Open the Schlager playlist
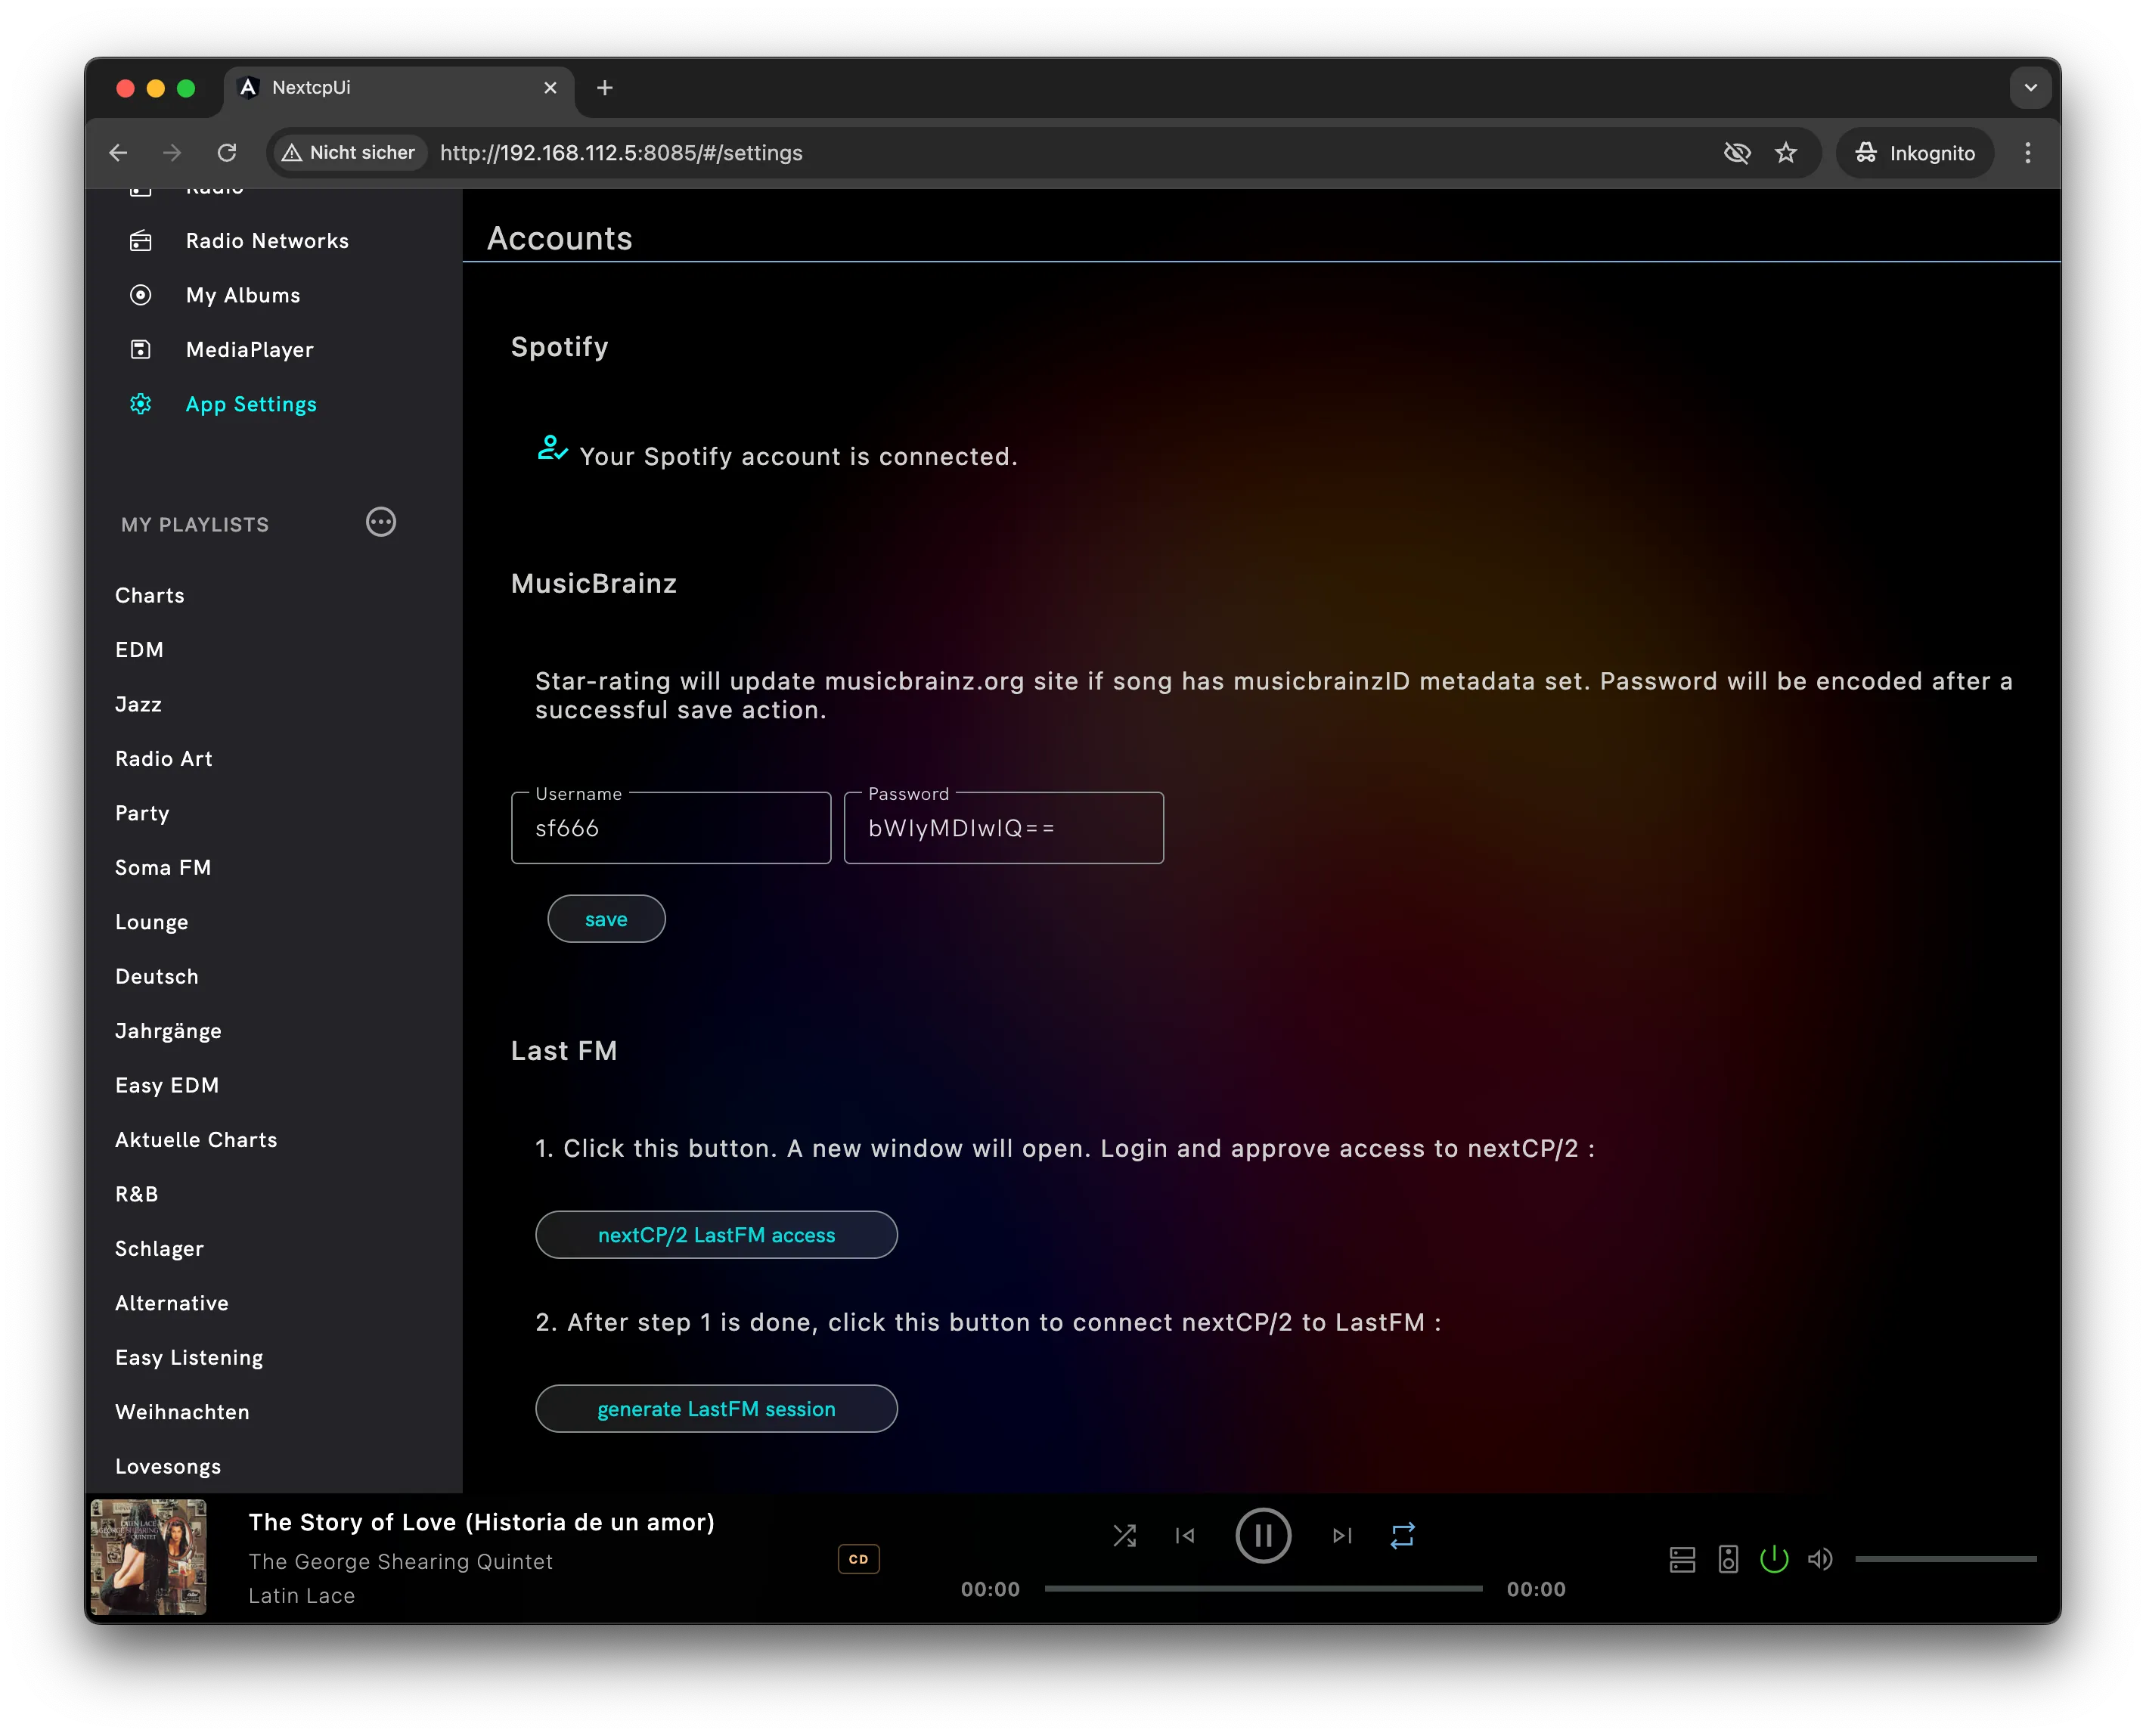This screenshot has height=1736, width=2146. tap(159, 1249)
